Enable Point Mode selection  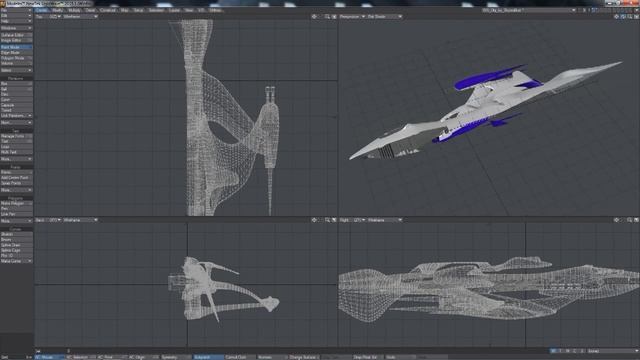16,47
